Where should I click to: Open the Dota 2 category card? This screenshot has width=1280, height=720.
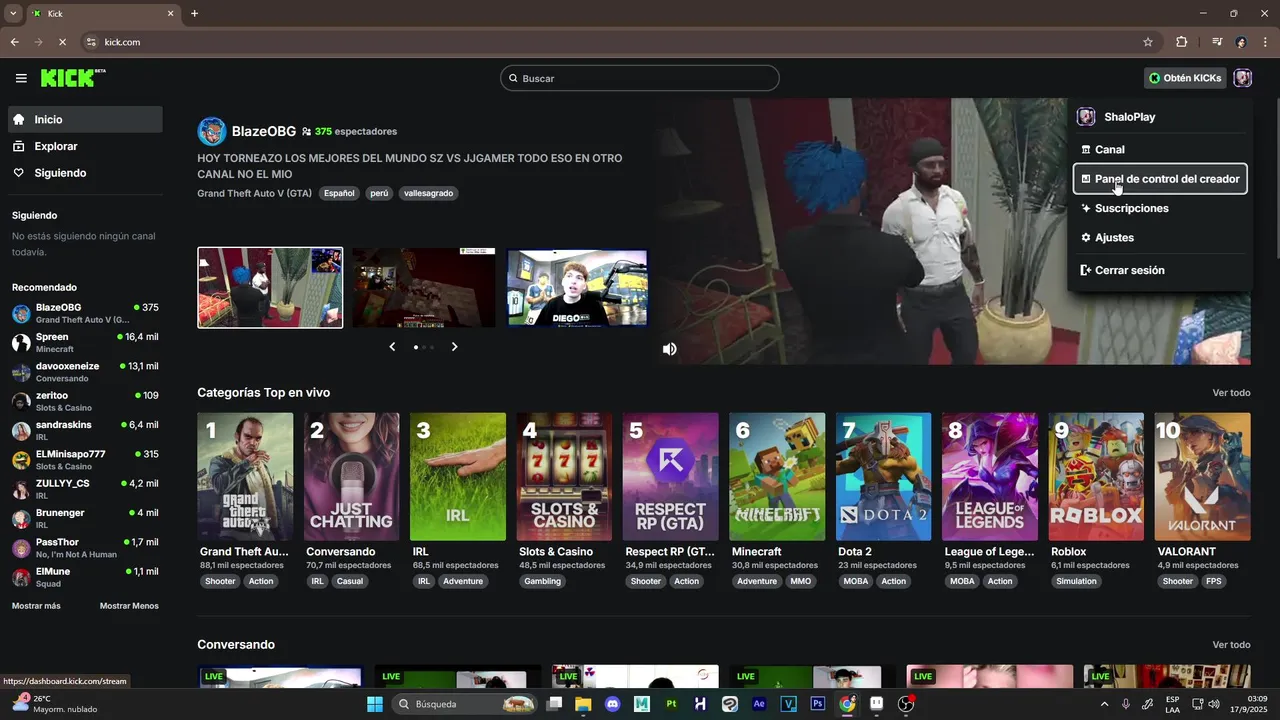(x=884, y=477)
